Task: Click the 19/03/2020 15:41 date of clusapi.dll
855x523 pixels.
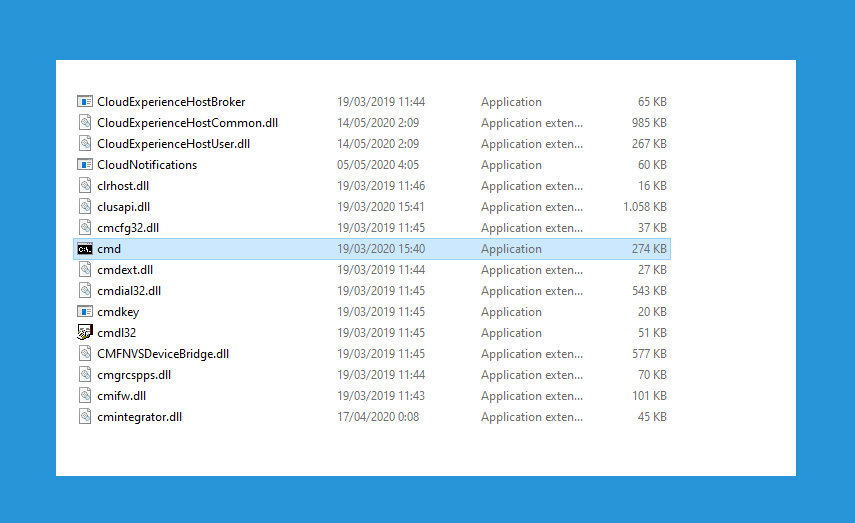Action: coord(381,207)
